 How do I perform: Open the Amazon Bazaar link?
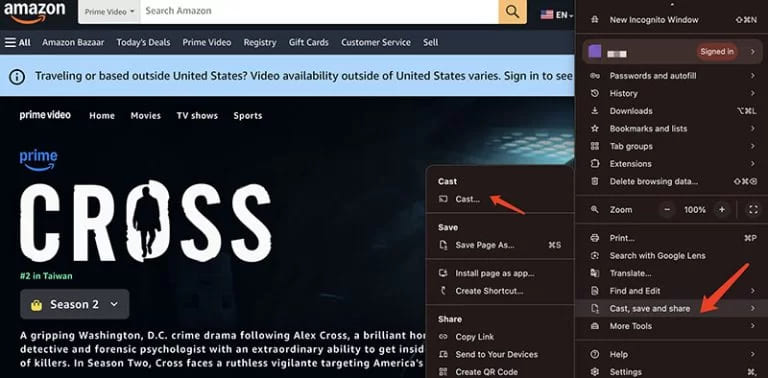(x=73, y=43)
